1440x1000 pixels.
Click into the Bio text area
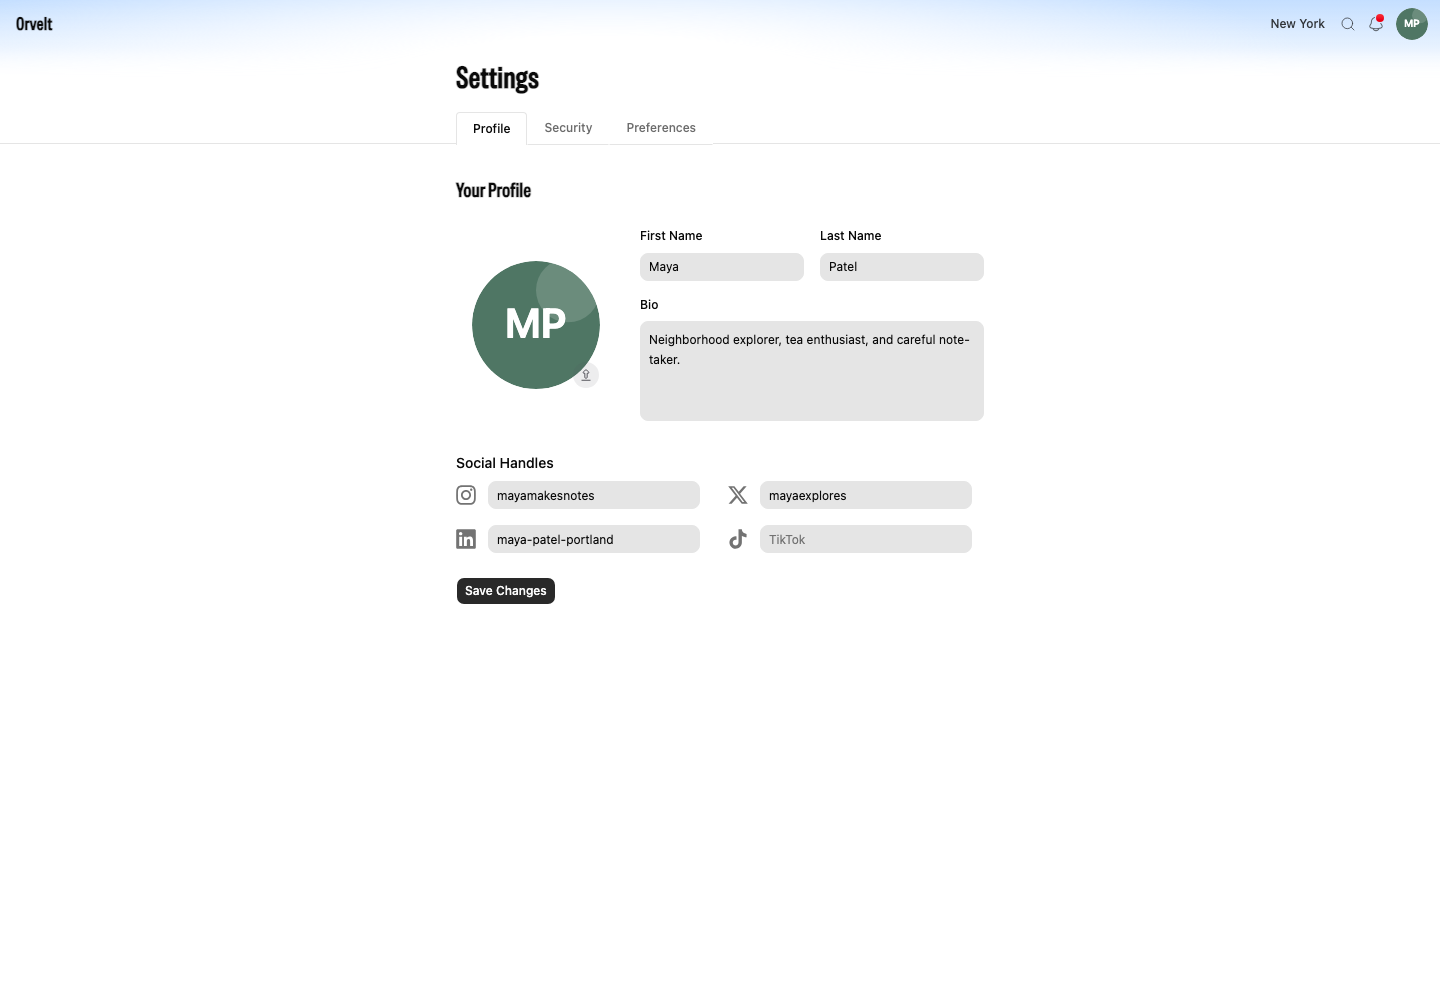812,371
